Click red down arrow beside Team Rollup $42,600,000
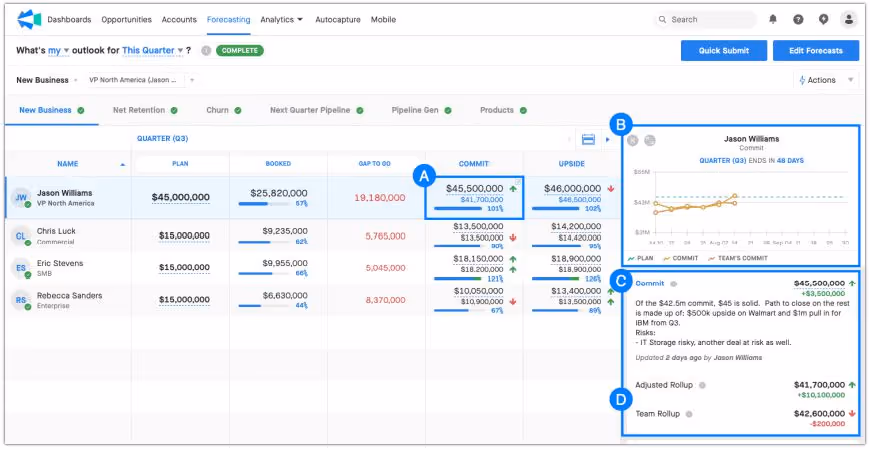870x450 pixels. click(x=852, y=413)
